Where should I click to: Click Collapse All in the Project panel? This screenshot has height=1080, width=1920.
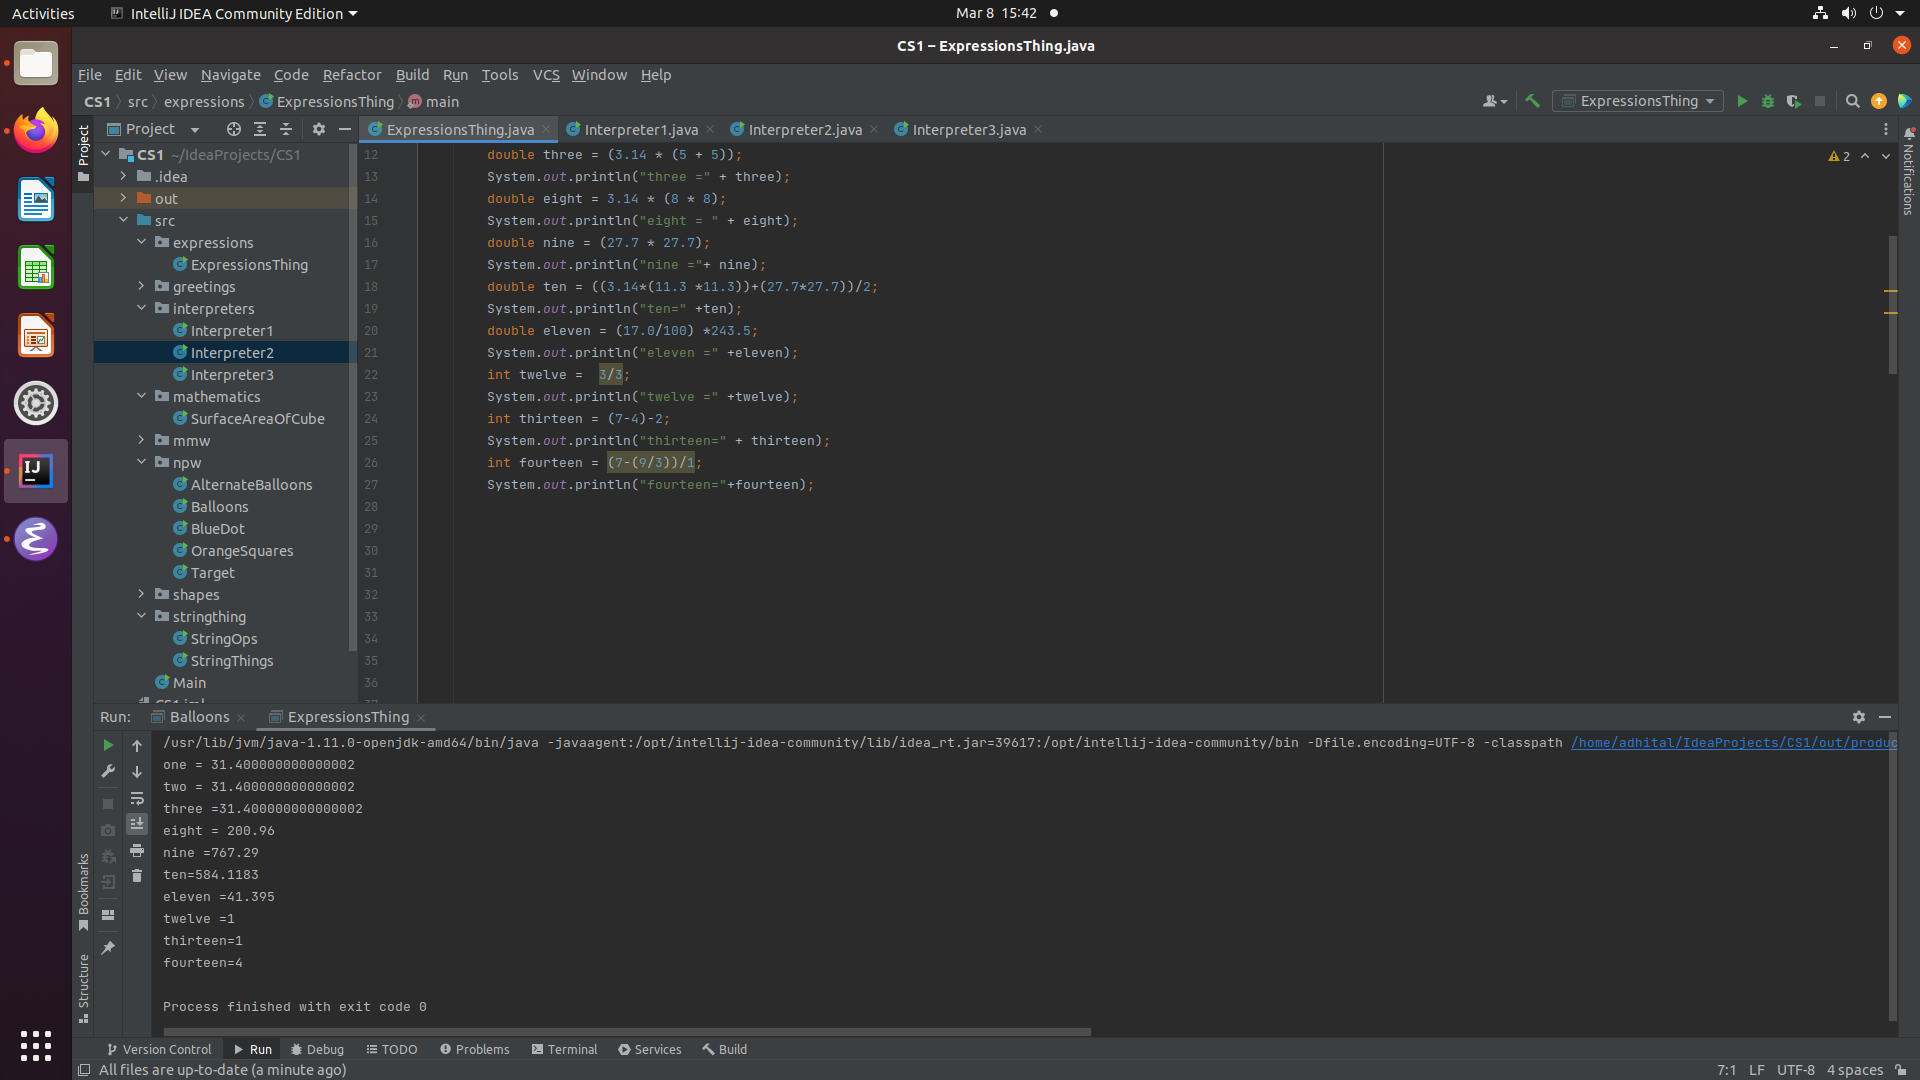pyautogui.click(x=286, y=129)
